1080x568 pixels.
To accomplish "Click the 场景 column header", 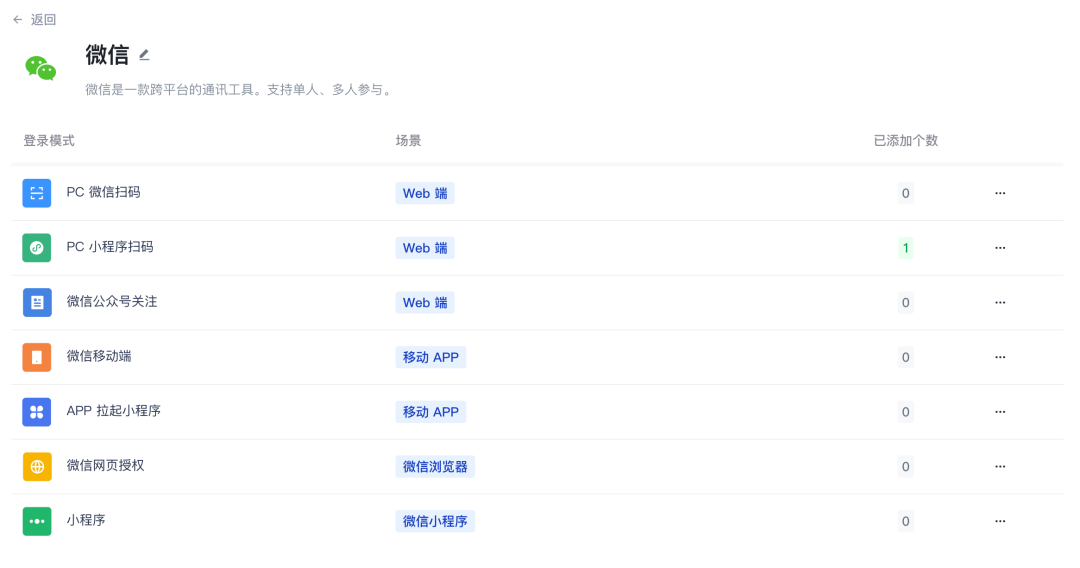I will coord(408,140).
